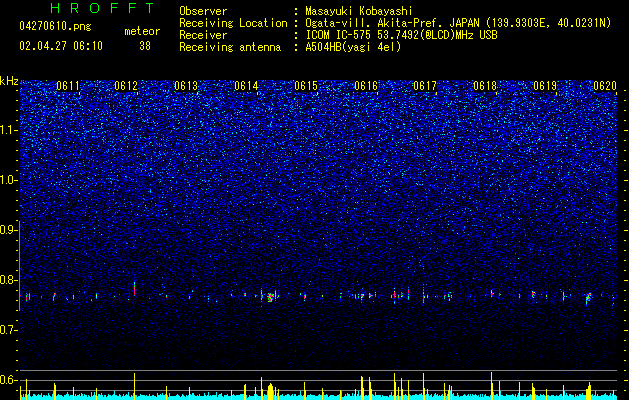
Task: Click the 0616 time marker
Action: [x=366, y=86]
